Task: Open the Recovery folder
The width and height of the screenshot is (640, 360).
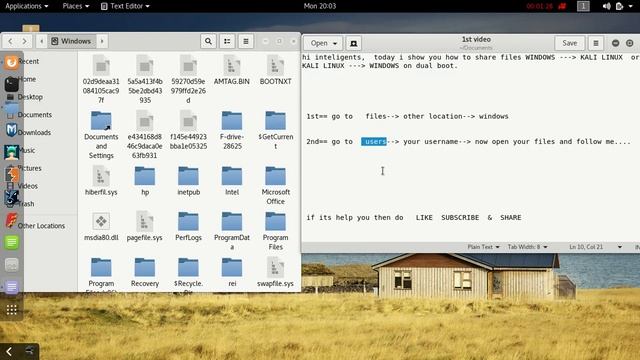Action: [145, 272]
